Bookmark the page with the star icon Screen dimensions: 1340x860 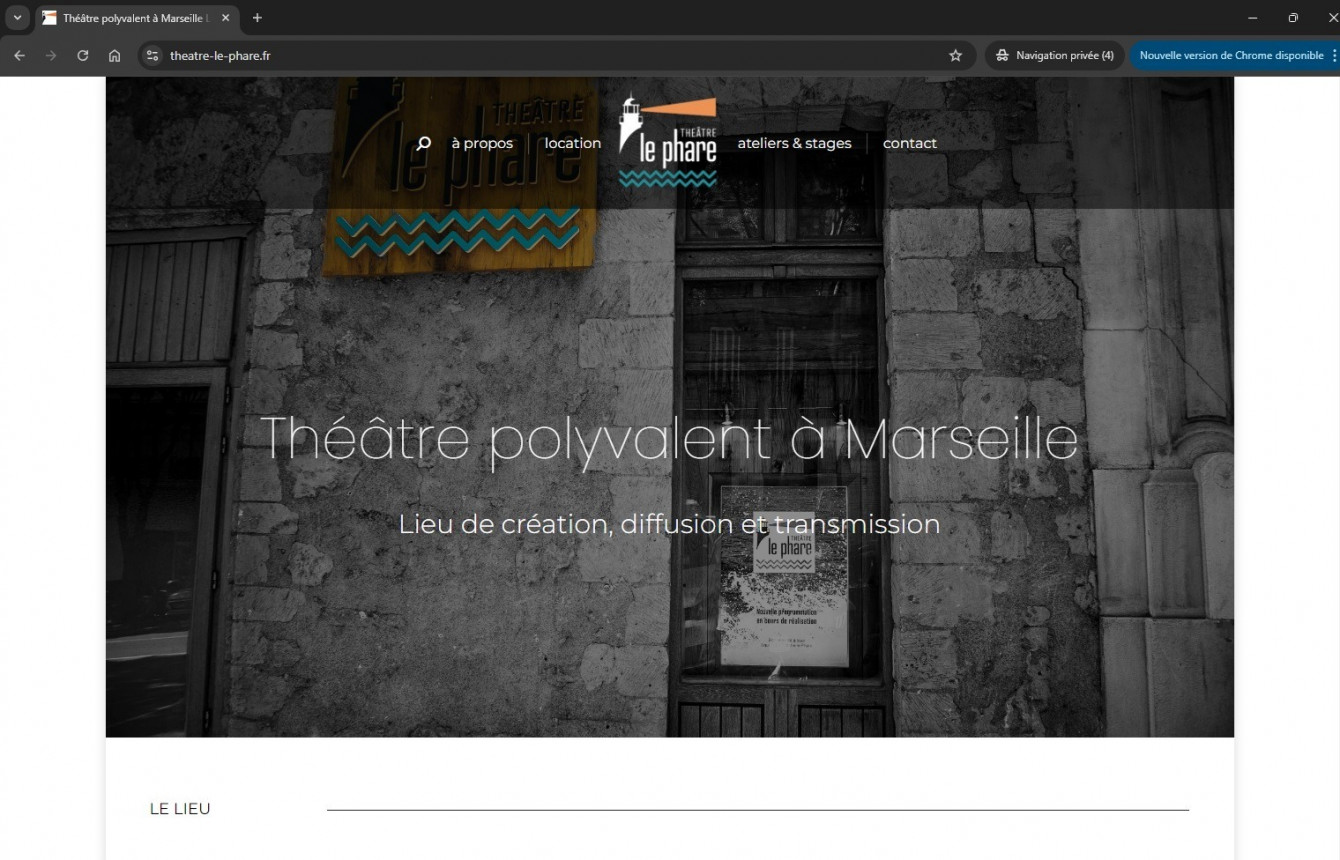(x=955, y=55)
